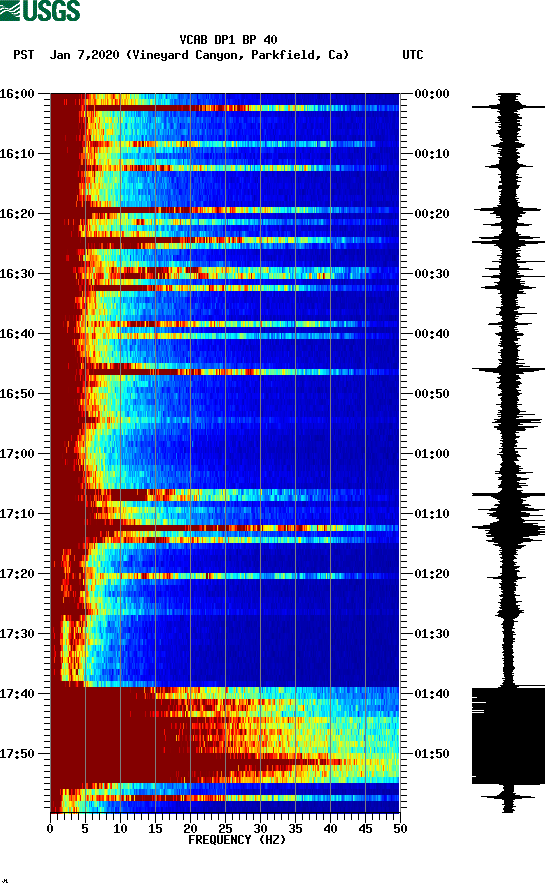Click the 00:10 UTC time label
Screen dimensions: 552x892
point(432,154)
